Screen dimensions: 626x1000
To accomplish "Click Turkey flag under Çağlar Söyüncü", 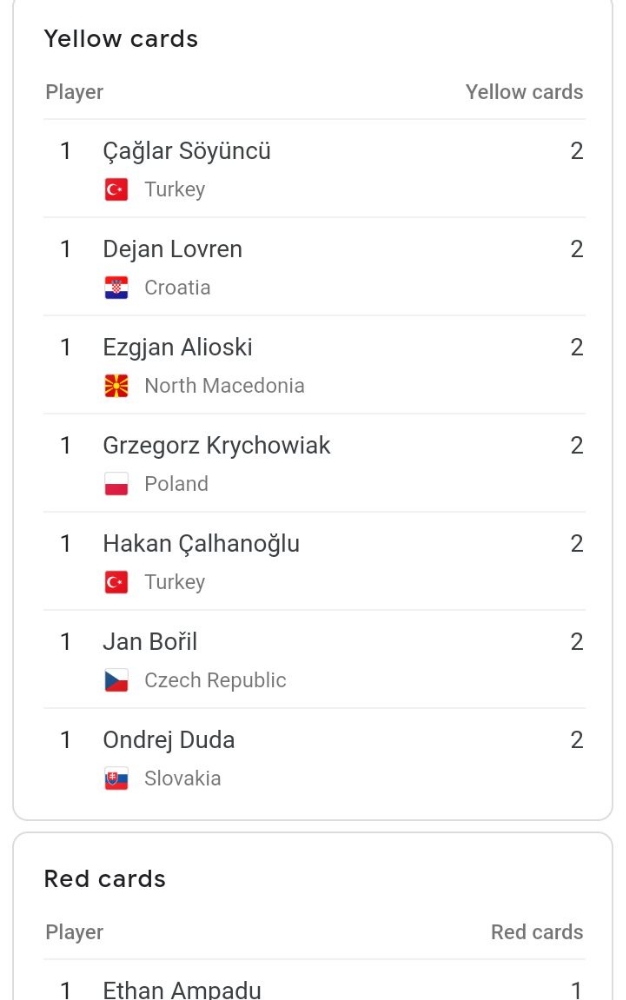I will coord(116,190).
